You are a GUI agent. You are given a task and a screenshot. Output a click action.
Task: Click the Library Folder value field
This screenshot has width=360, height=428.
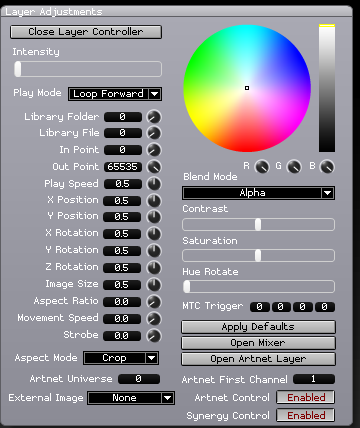[x=123, y=117]
